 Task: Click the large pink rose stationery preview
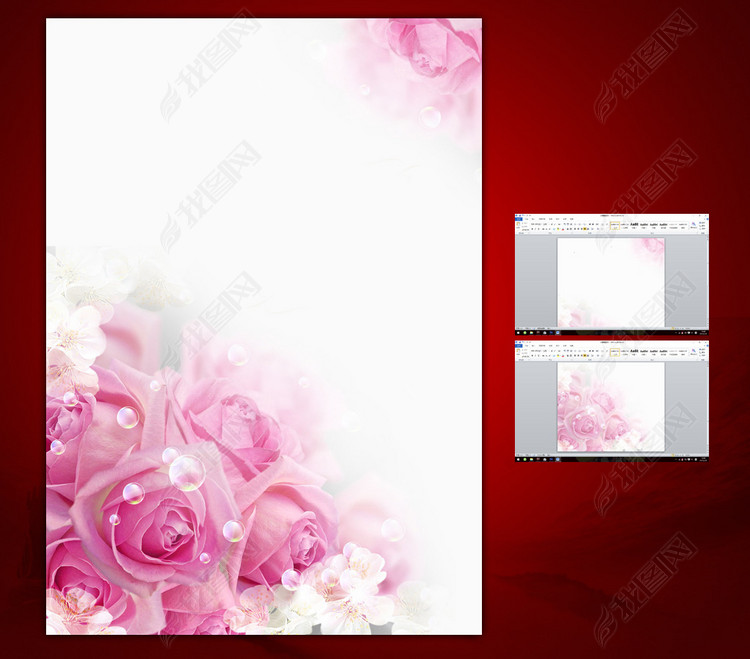(x=263, y=326)
